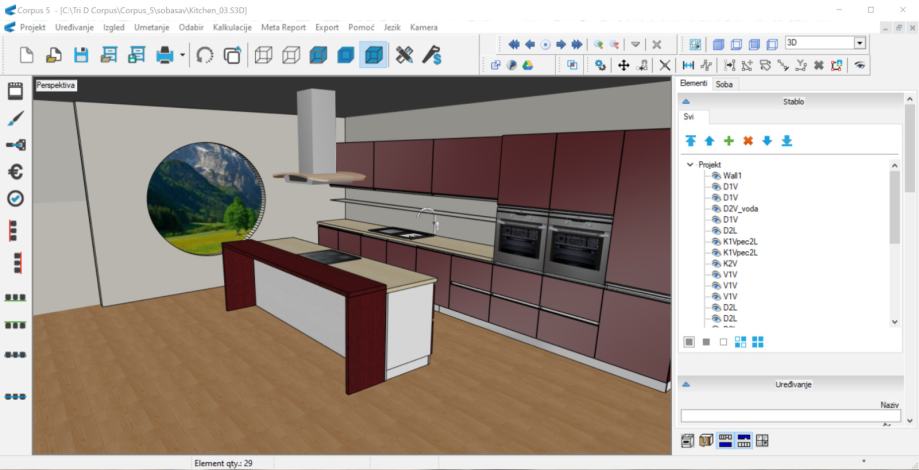The height and width of the screenshot is (470, 919).
Task: Click the Euro price icon in left sidebar
Action: [15, 172]
